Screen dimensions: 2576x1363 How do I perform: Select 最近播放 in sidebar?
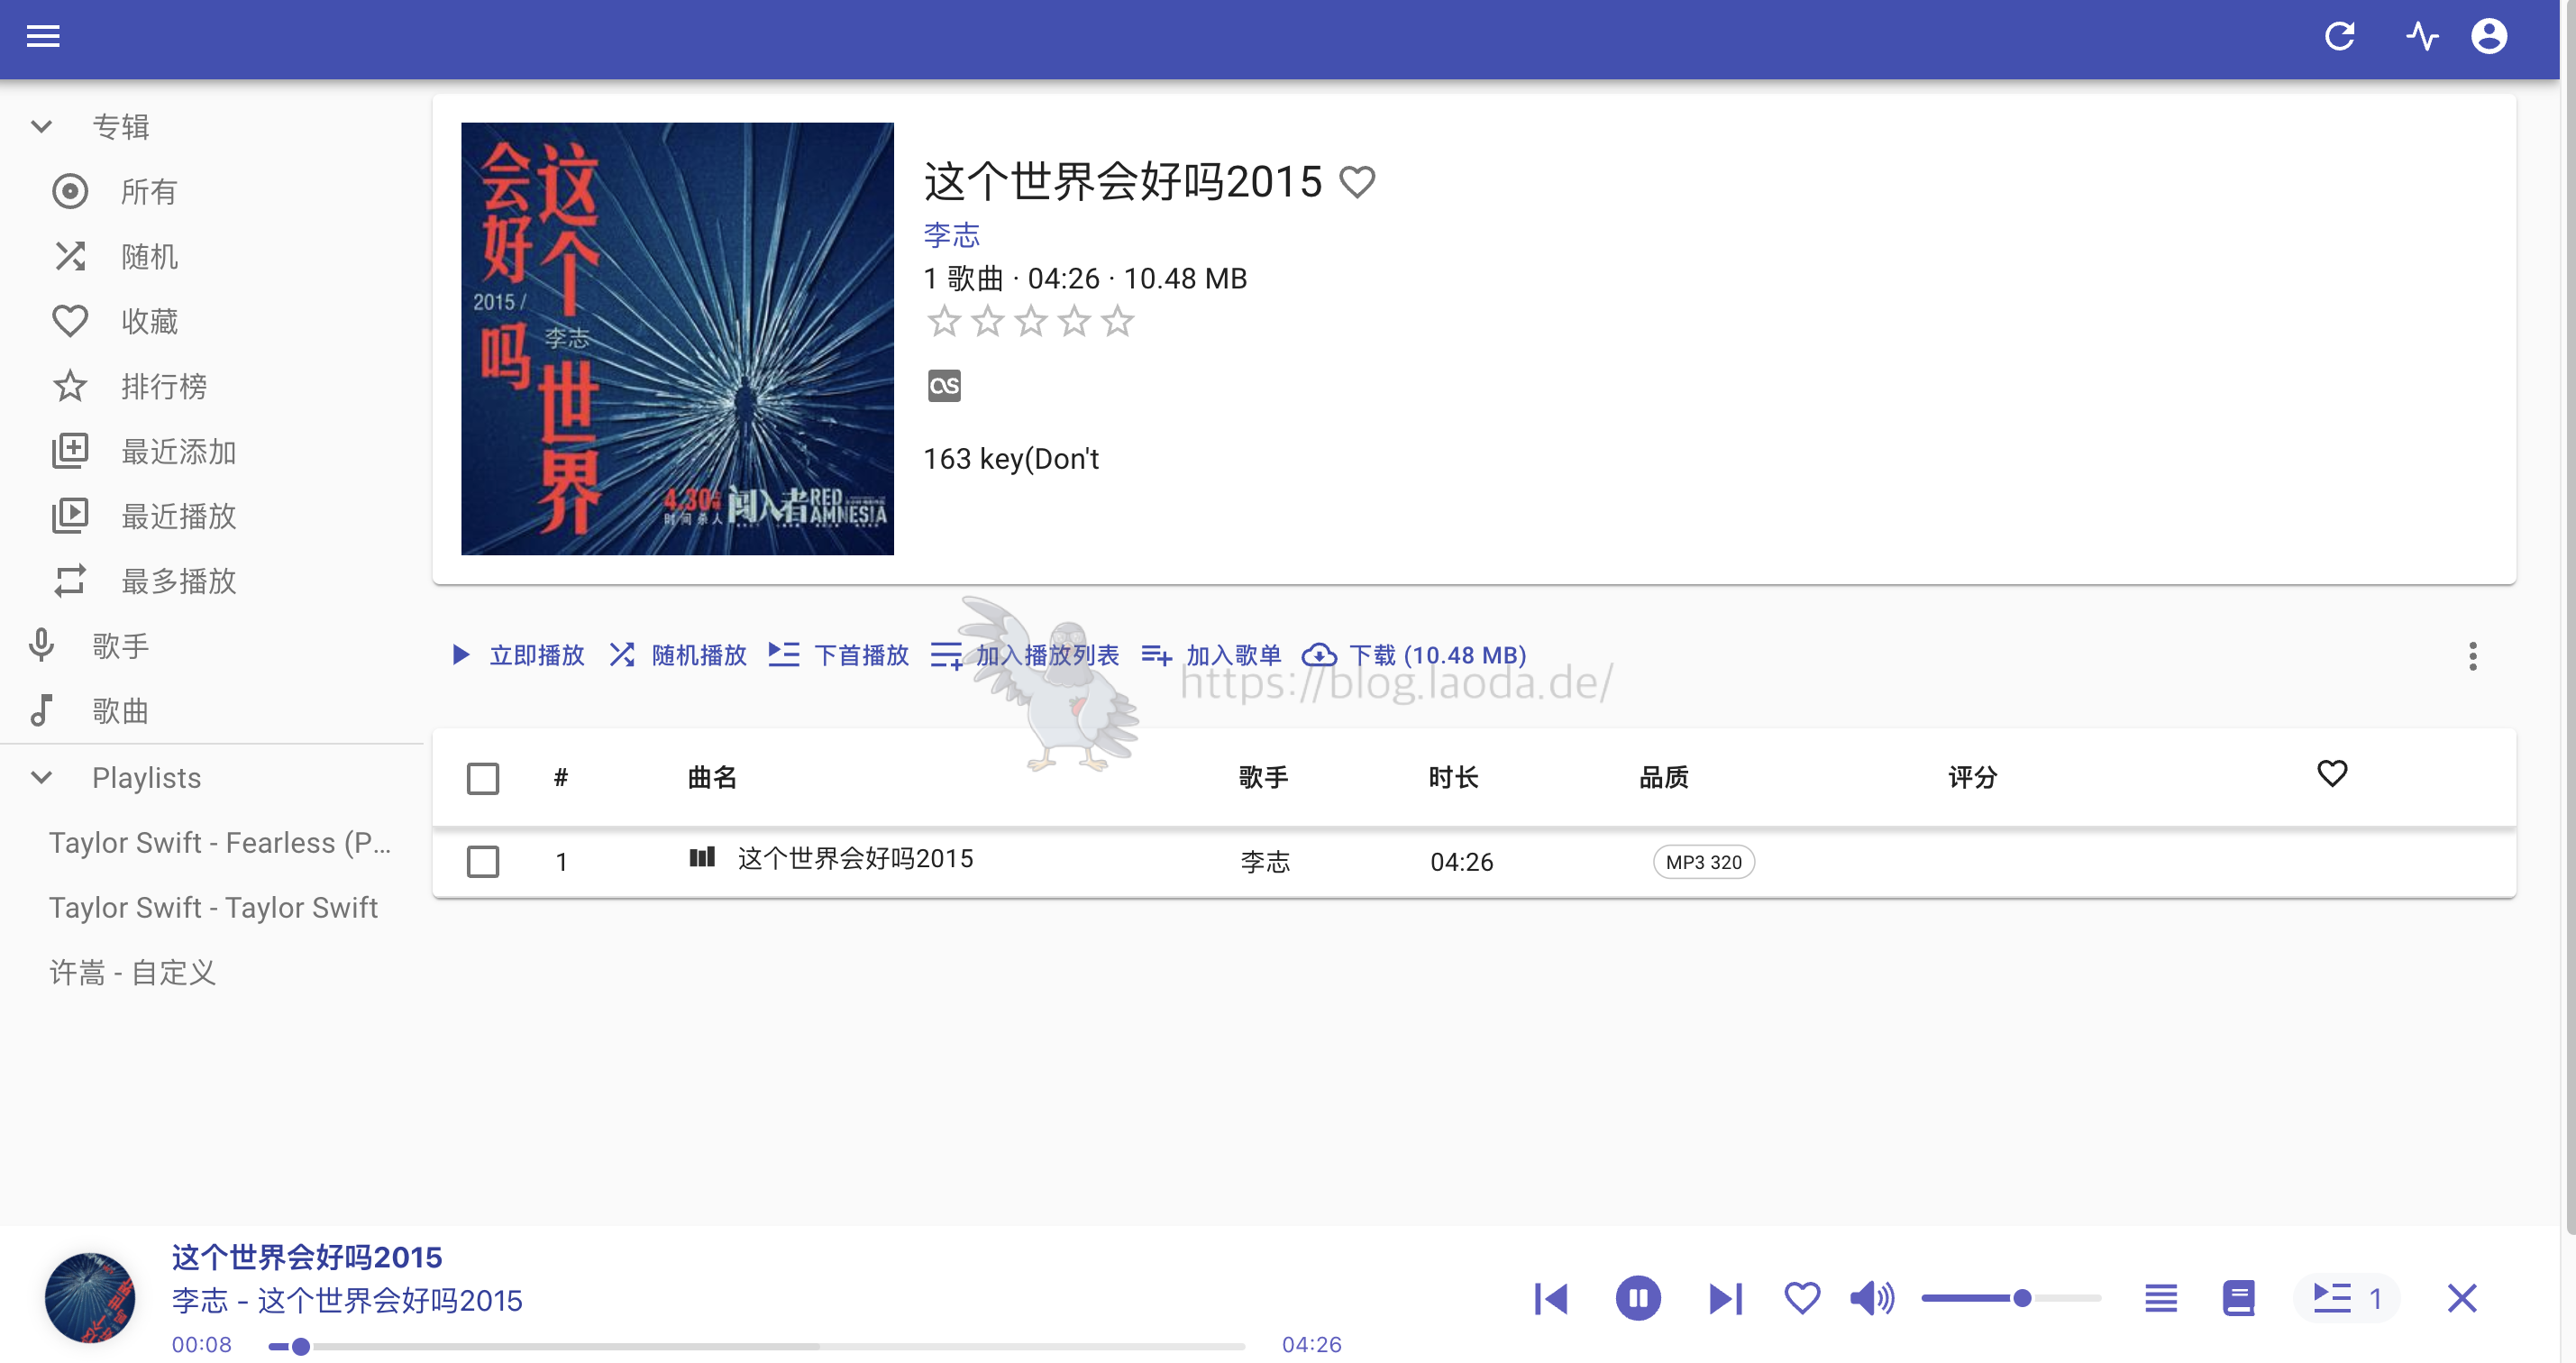[x=178, y=516]
